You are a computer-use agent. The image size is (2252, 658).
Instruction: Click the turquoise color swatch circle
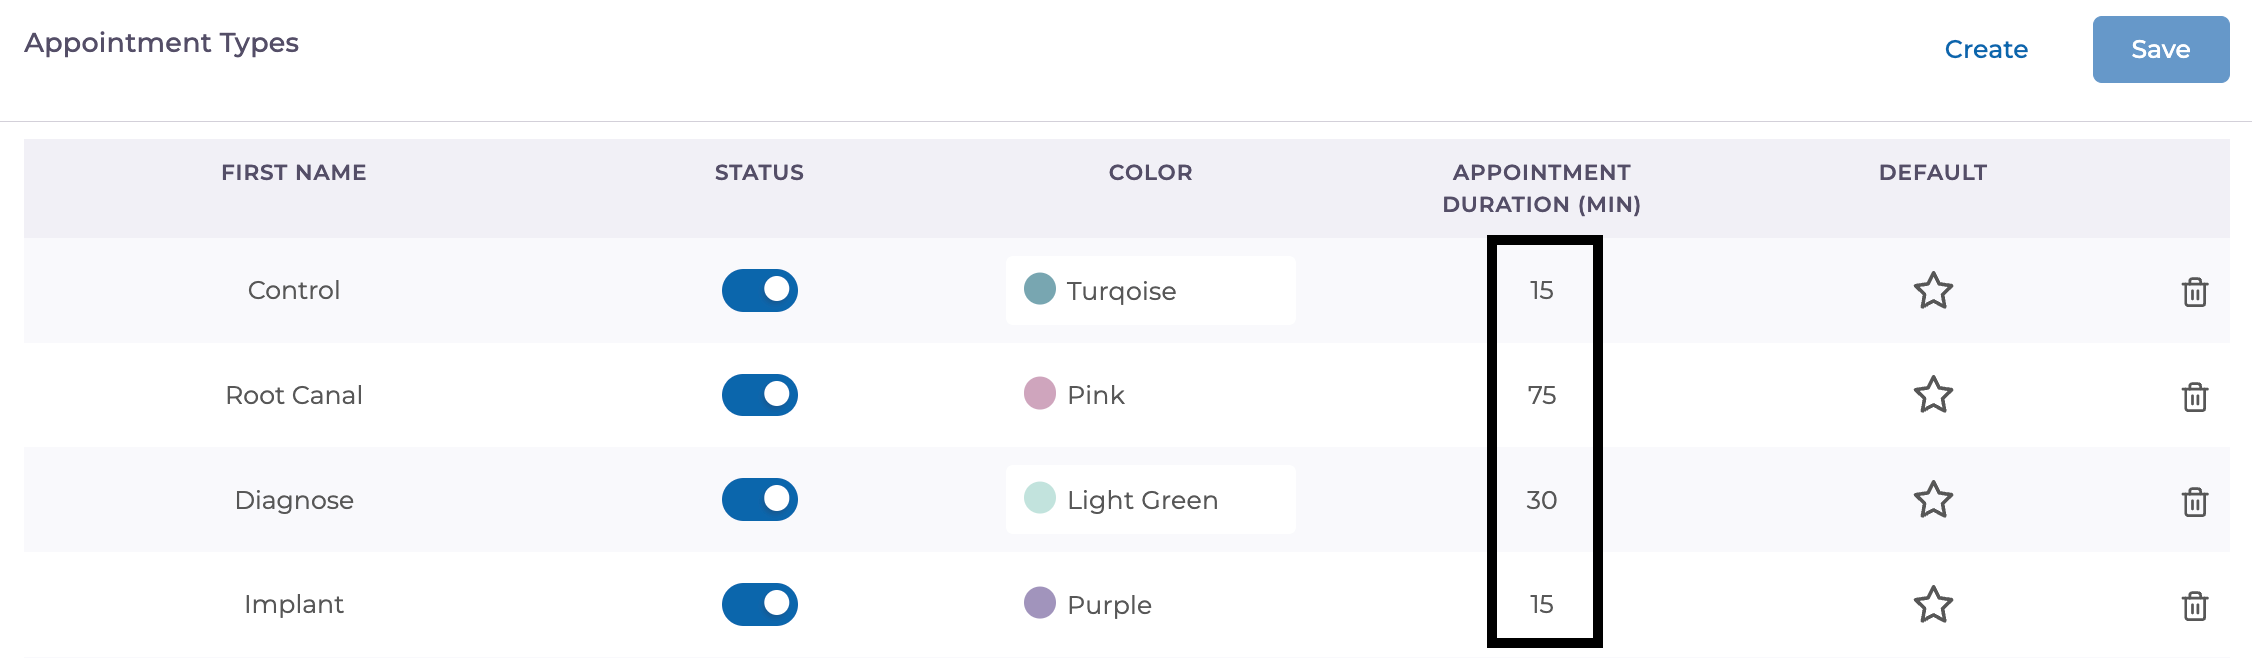click(x=1040, y=289)
